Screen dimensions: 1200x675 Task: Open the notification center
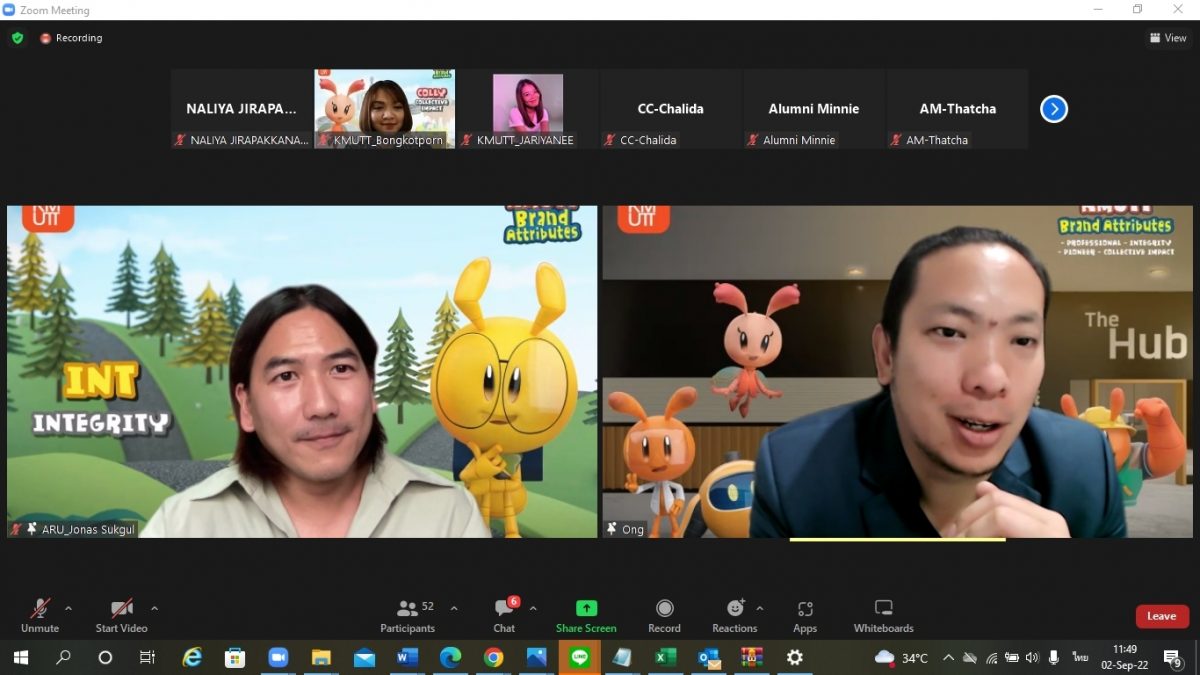click(x=1173, y=657)
